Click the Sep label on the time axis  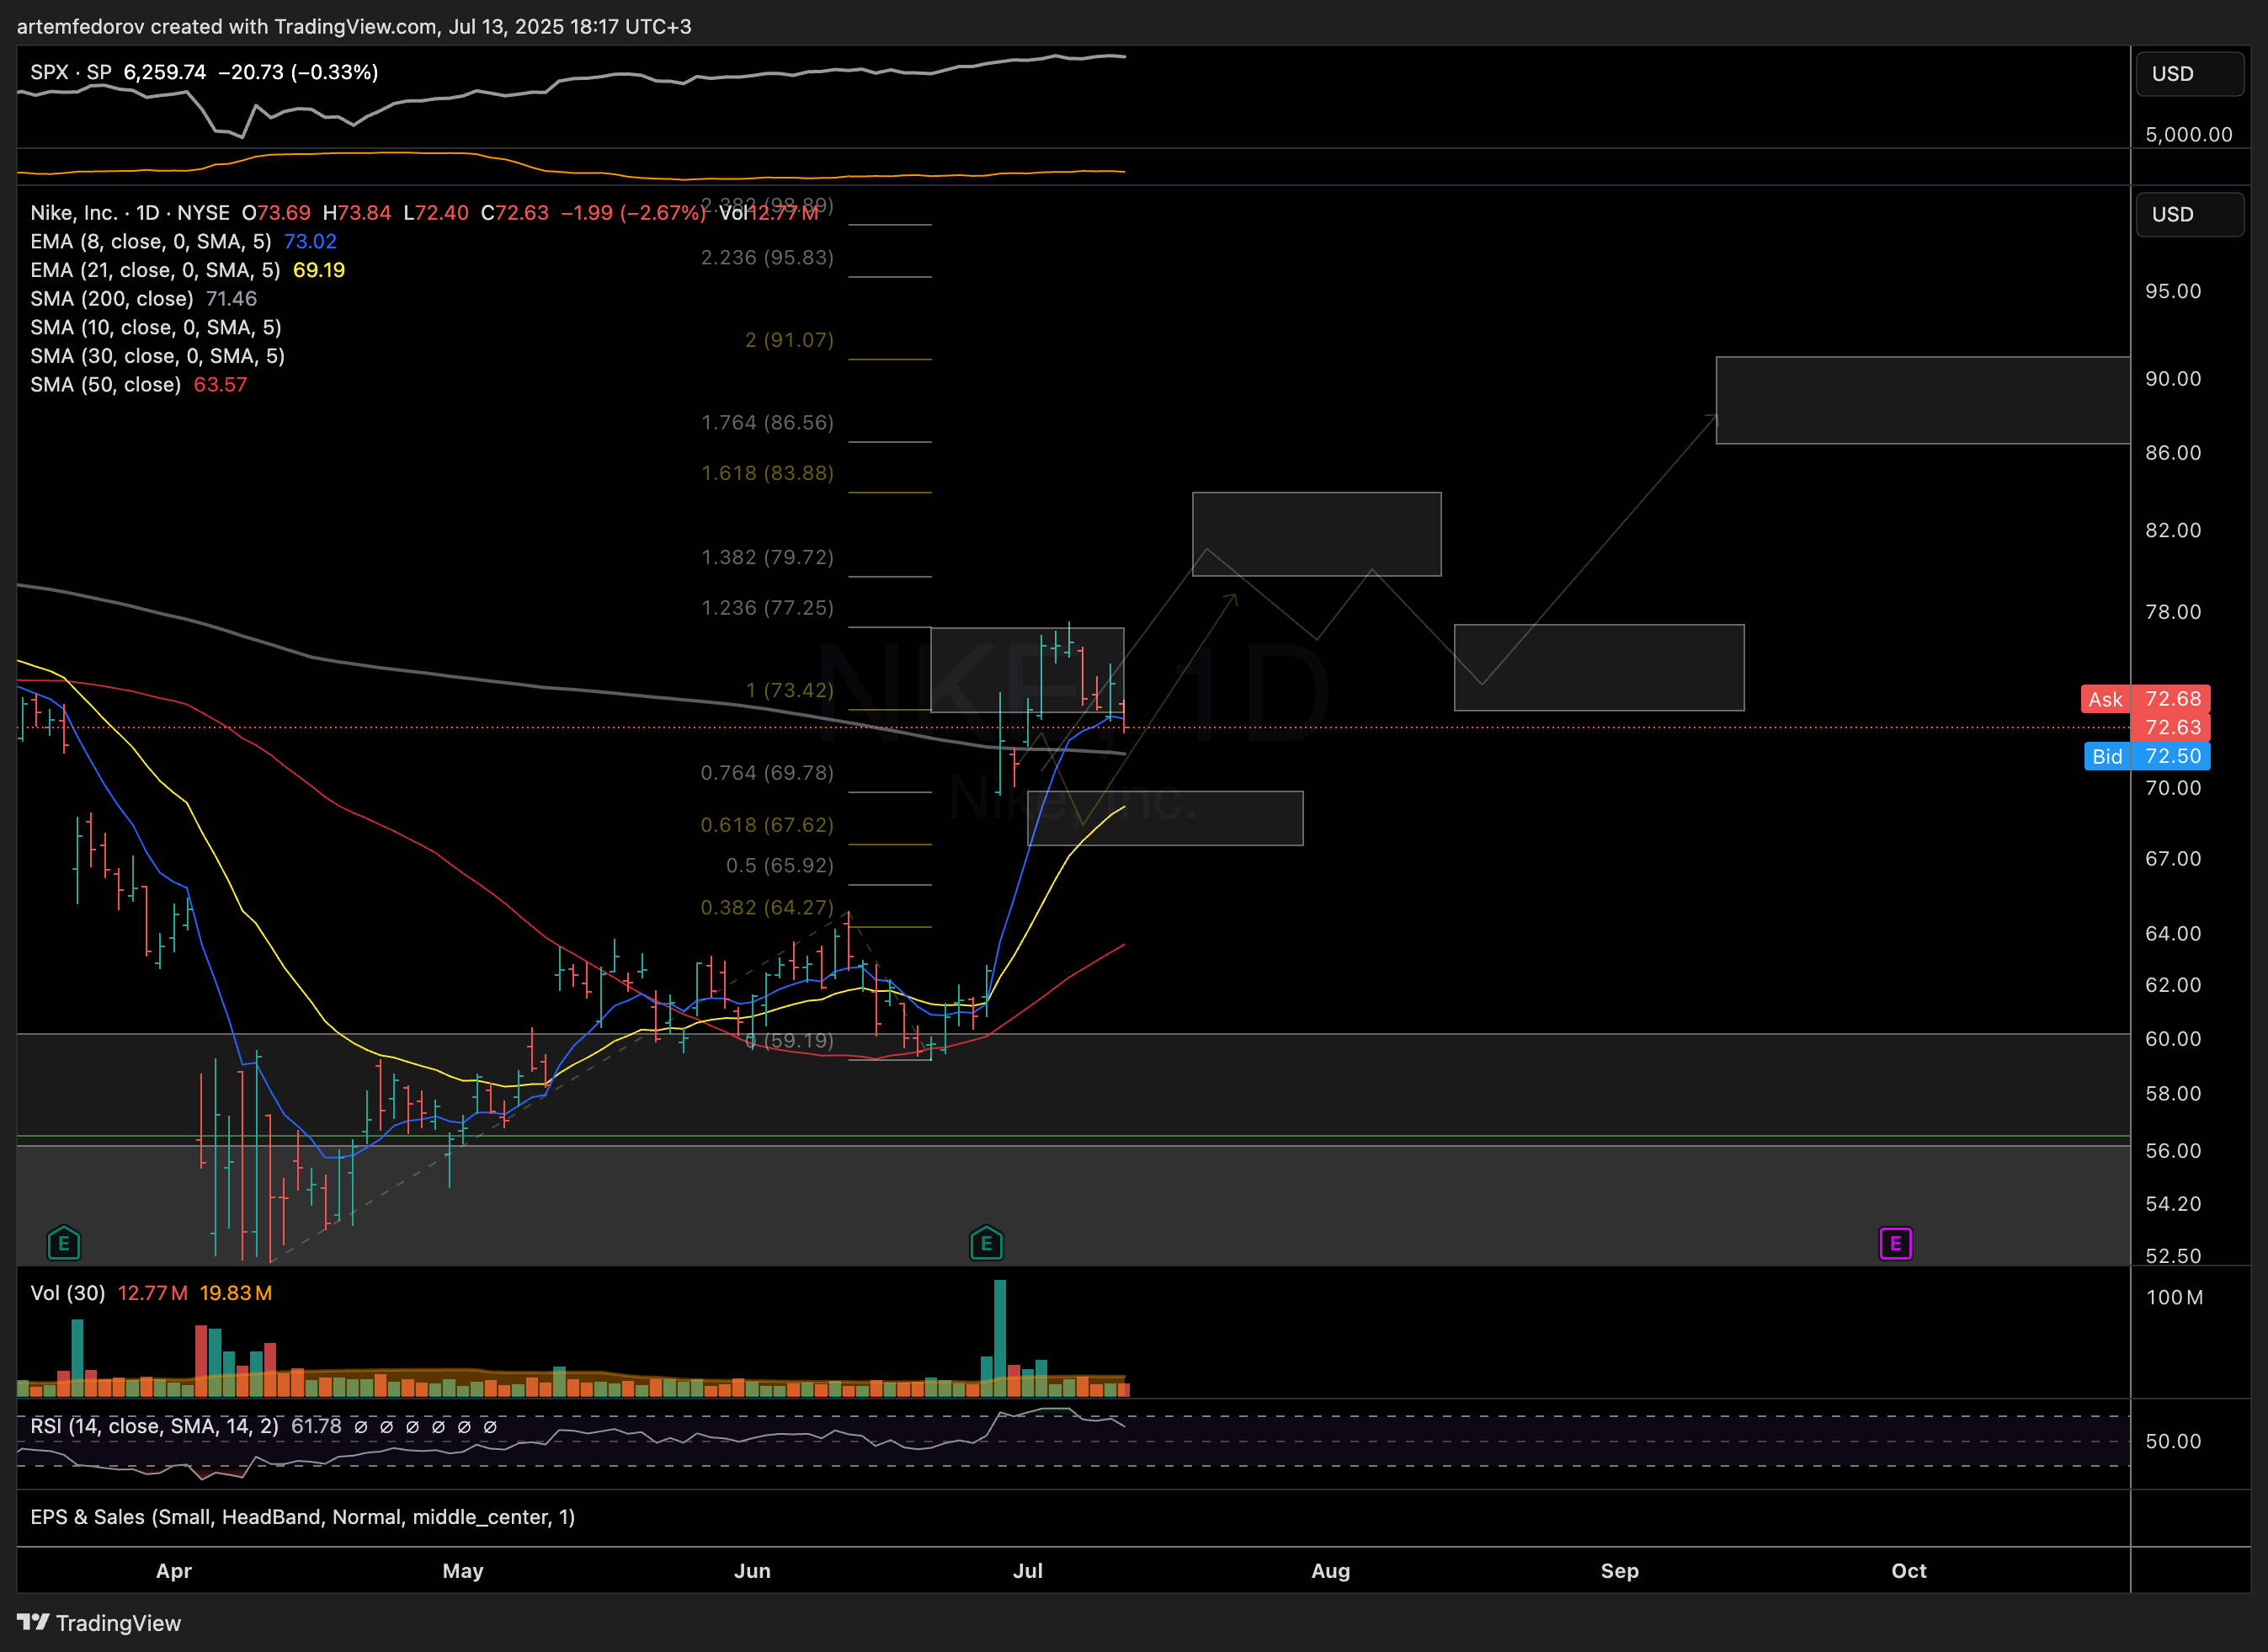1620,1570
